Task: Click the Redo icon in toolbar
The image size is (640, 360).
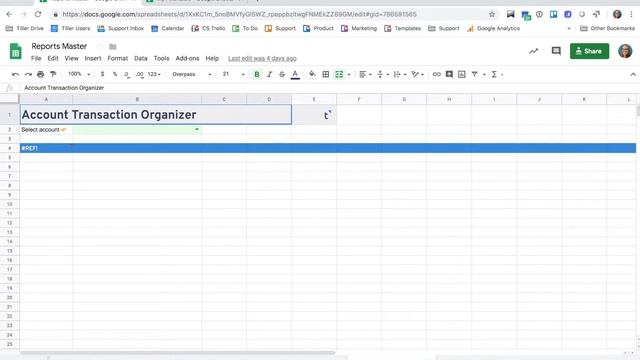Action: tap(28, 74)
